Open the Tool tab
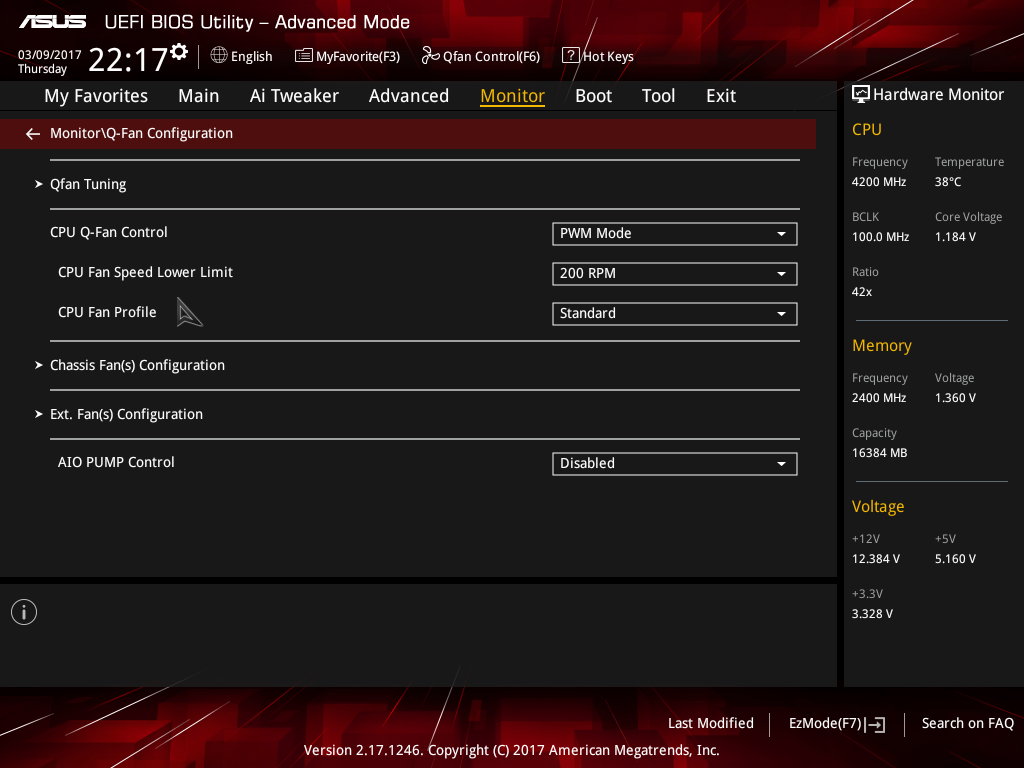Screen dimensions: 1024x768 [x=658, y=96]
